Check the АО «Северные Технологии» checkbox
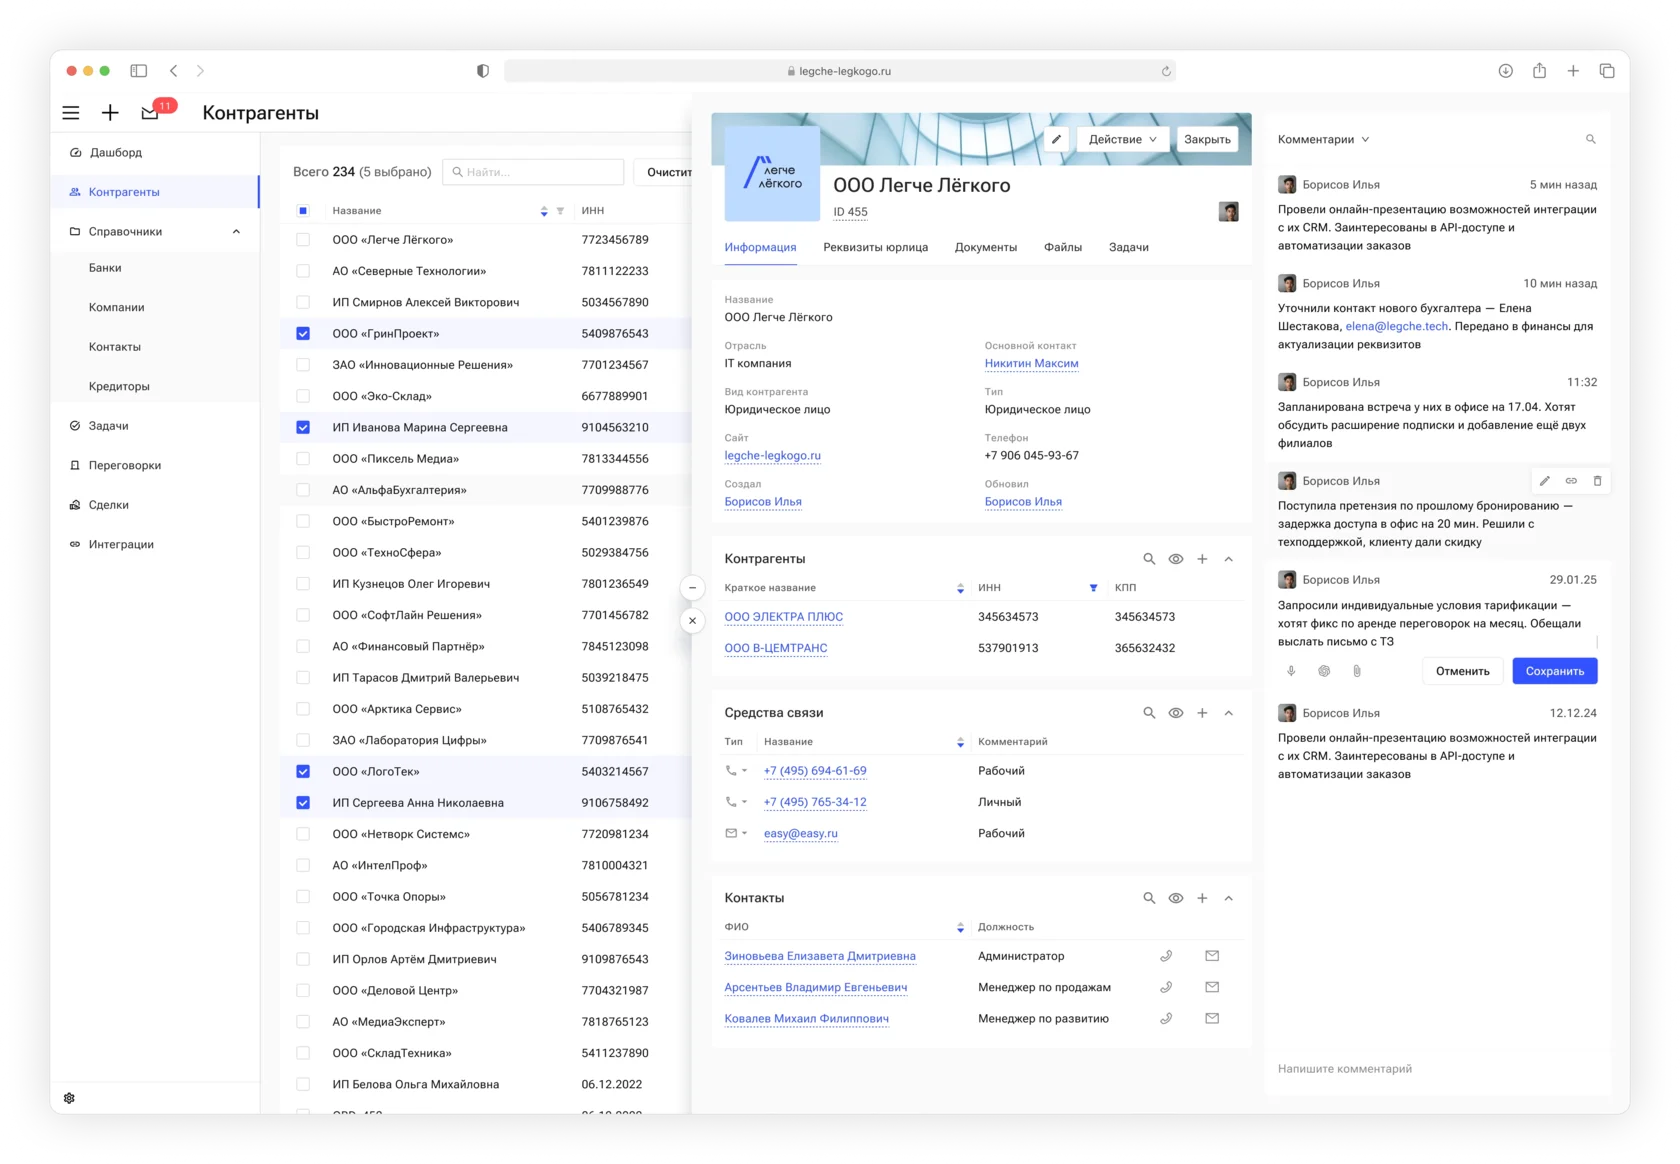Image resolution: width=1680 pixels, height=1164 pixels. pyautogui.click(x=303, y=271)
